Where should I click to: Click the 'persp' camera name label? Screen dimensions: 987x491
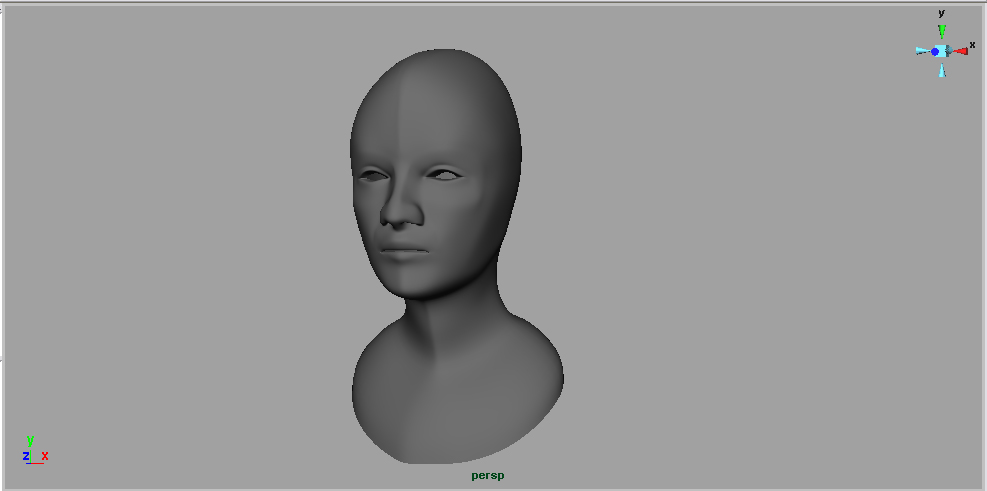click(x=488, y=475)
